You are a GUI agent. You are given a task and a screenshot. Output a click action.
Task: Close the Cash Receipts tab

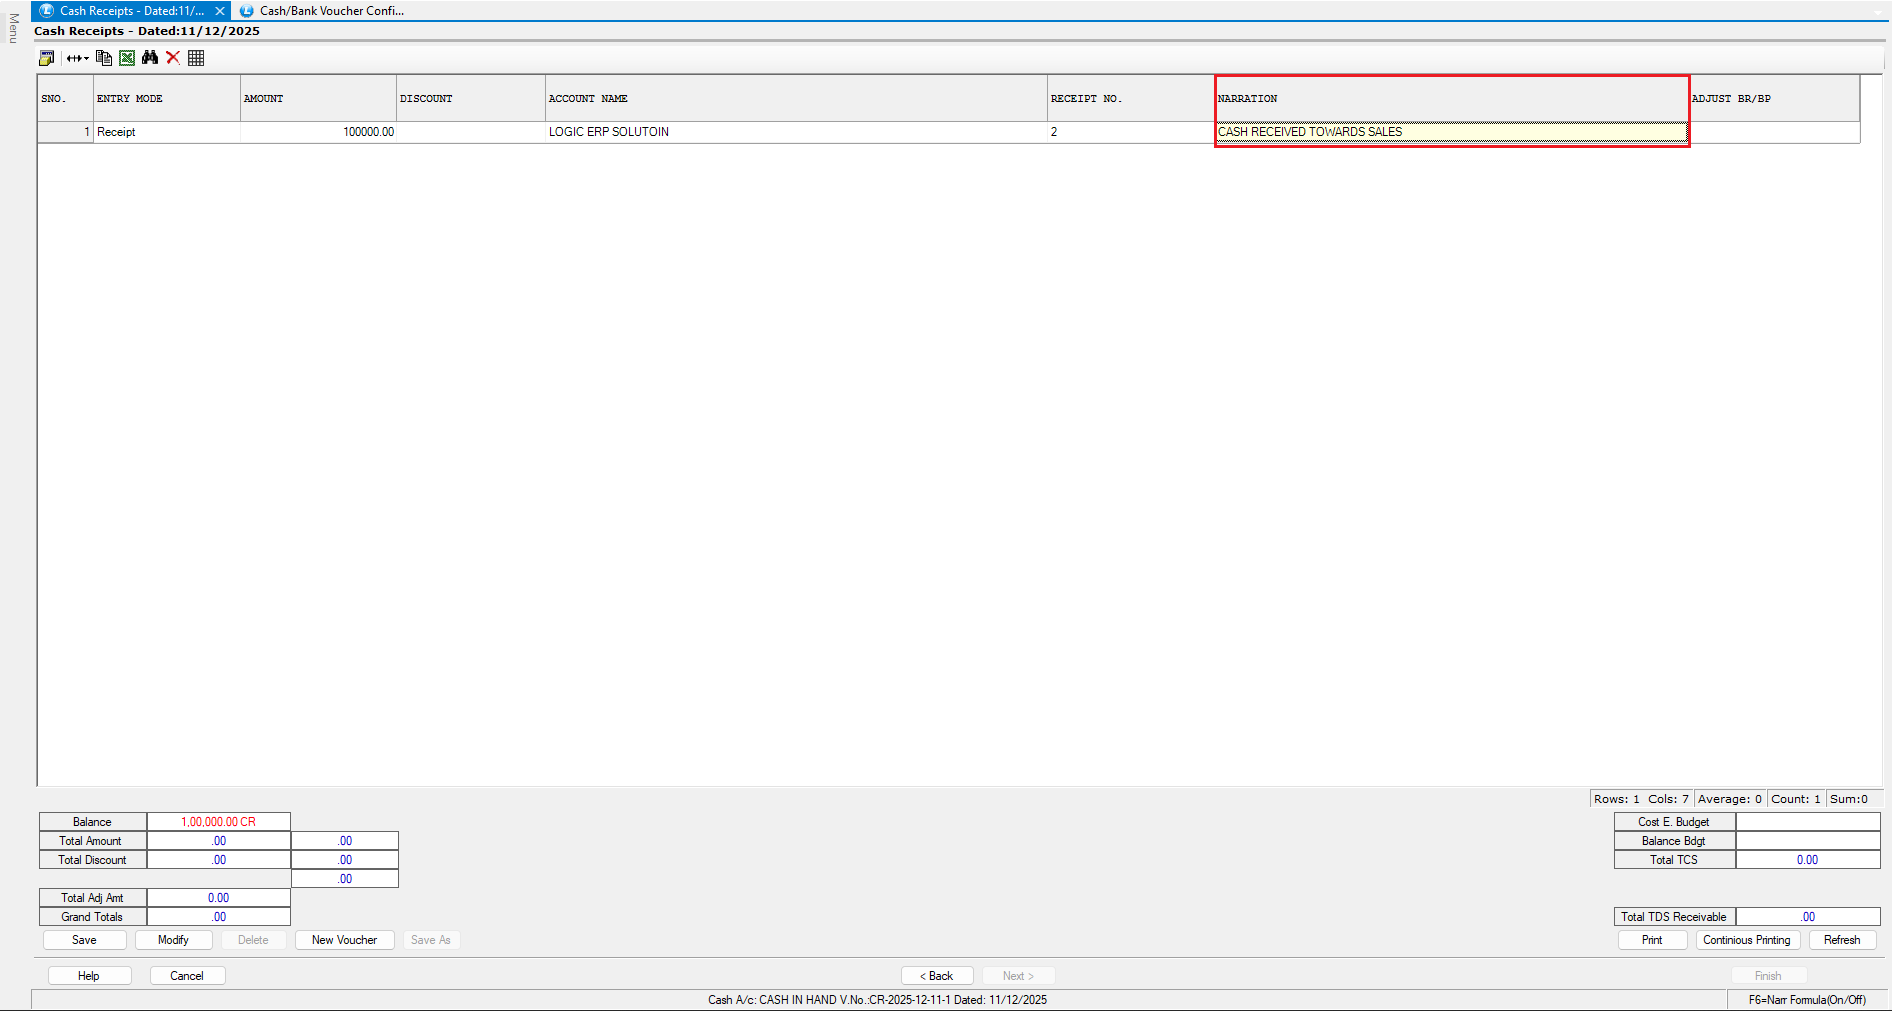(220, 11)
